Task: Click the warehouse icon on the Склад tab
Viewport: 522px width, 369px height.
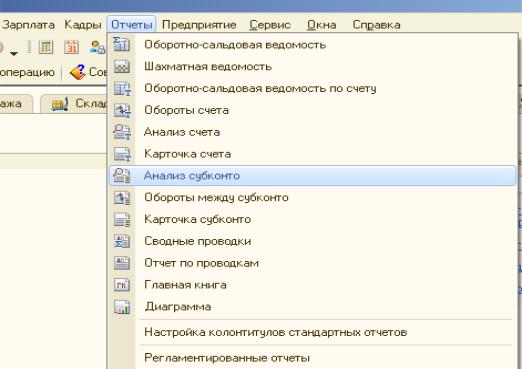Action: click(x=60, y=104)
